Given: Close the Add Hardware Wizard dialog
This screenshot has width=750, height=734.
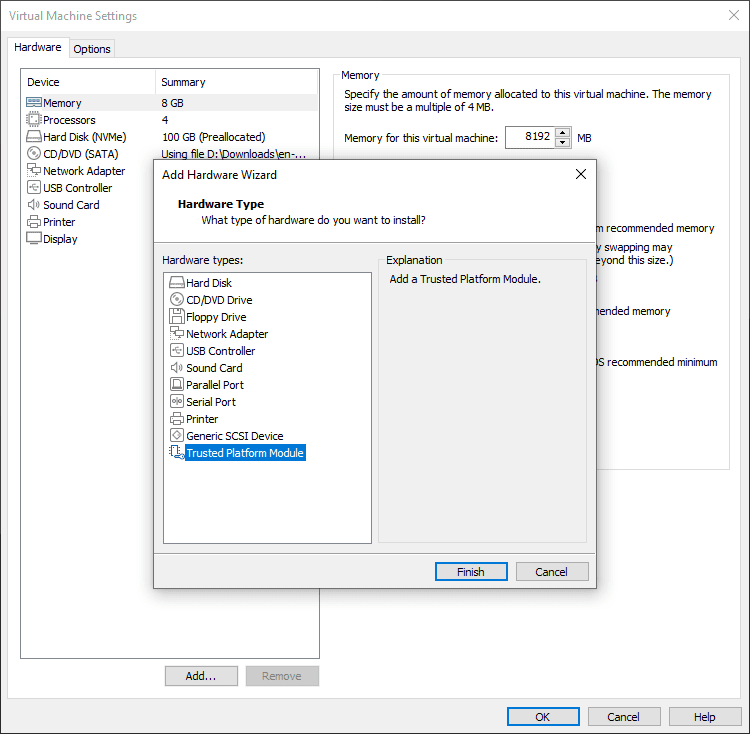Looking at the screenshot, I should [581, 174].
